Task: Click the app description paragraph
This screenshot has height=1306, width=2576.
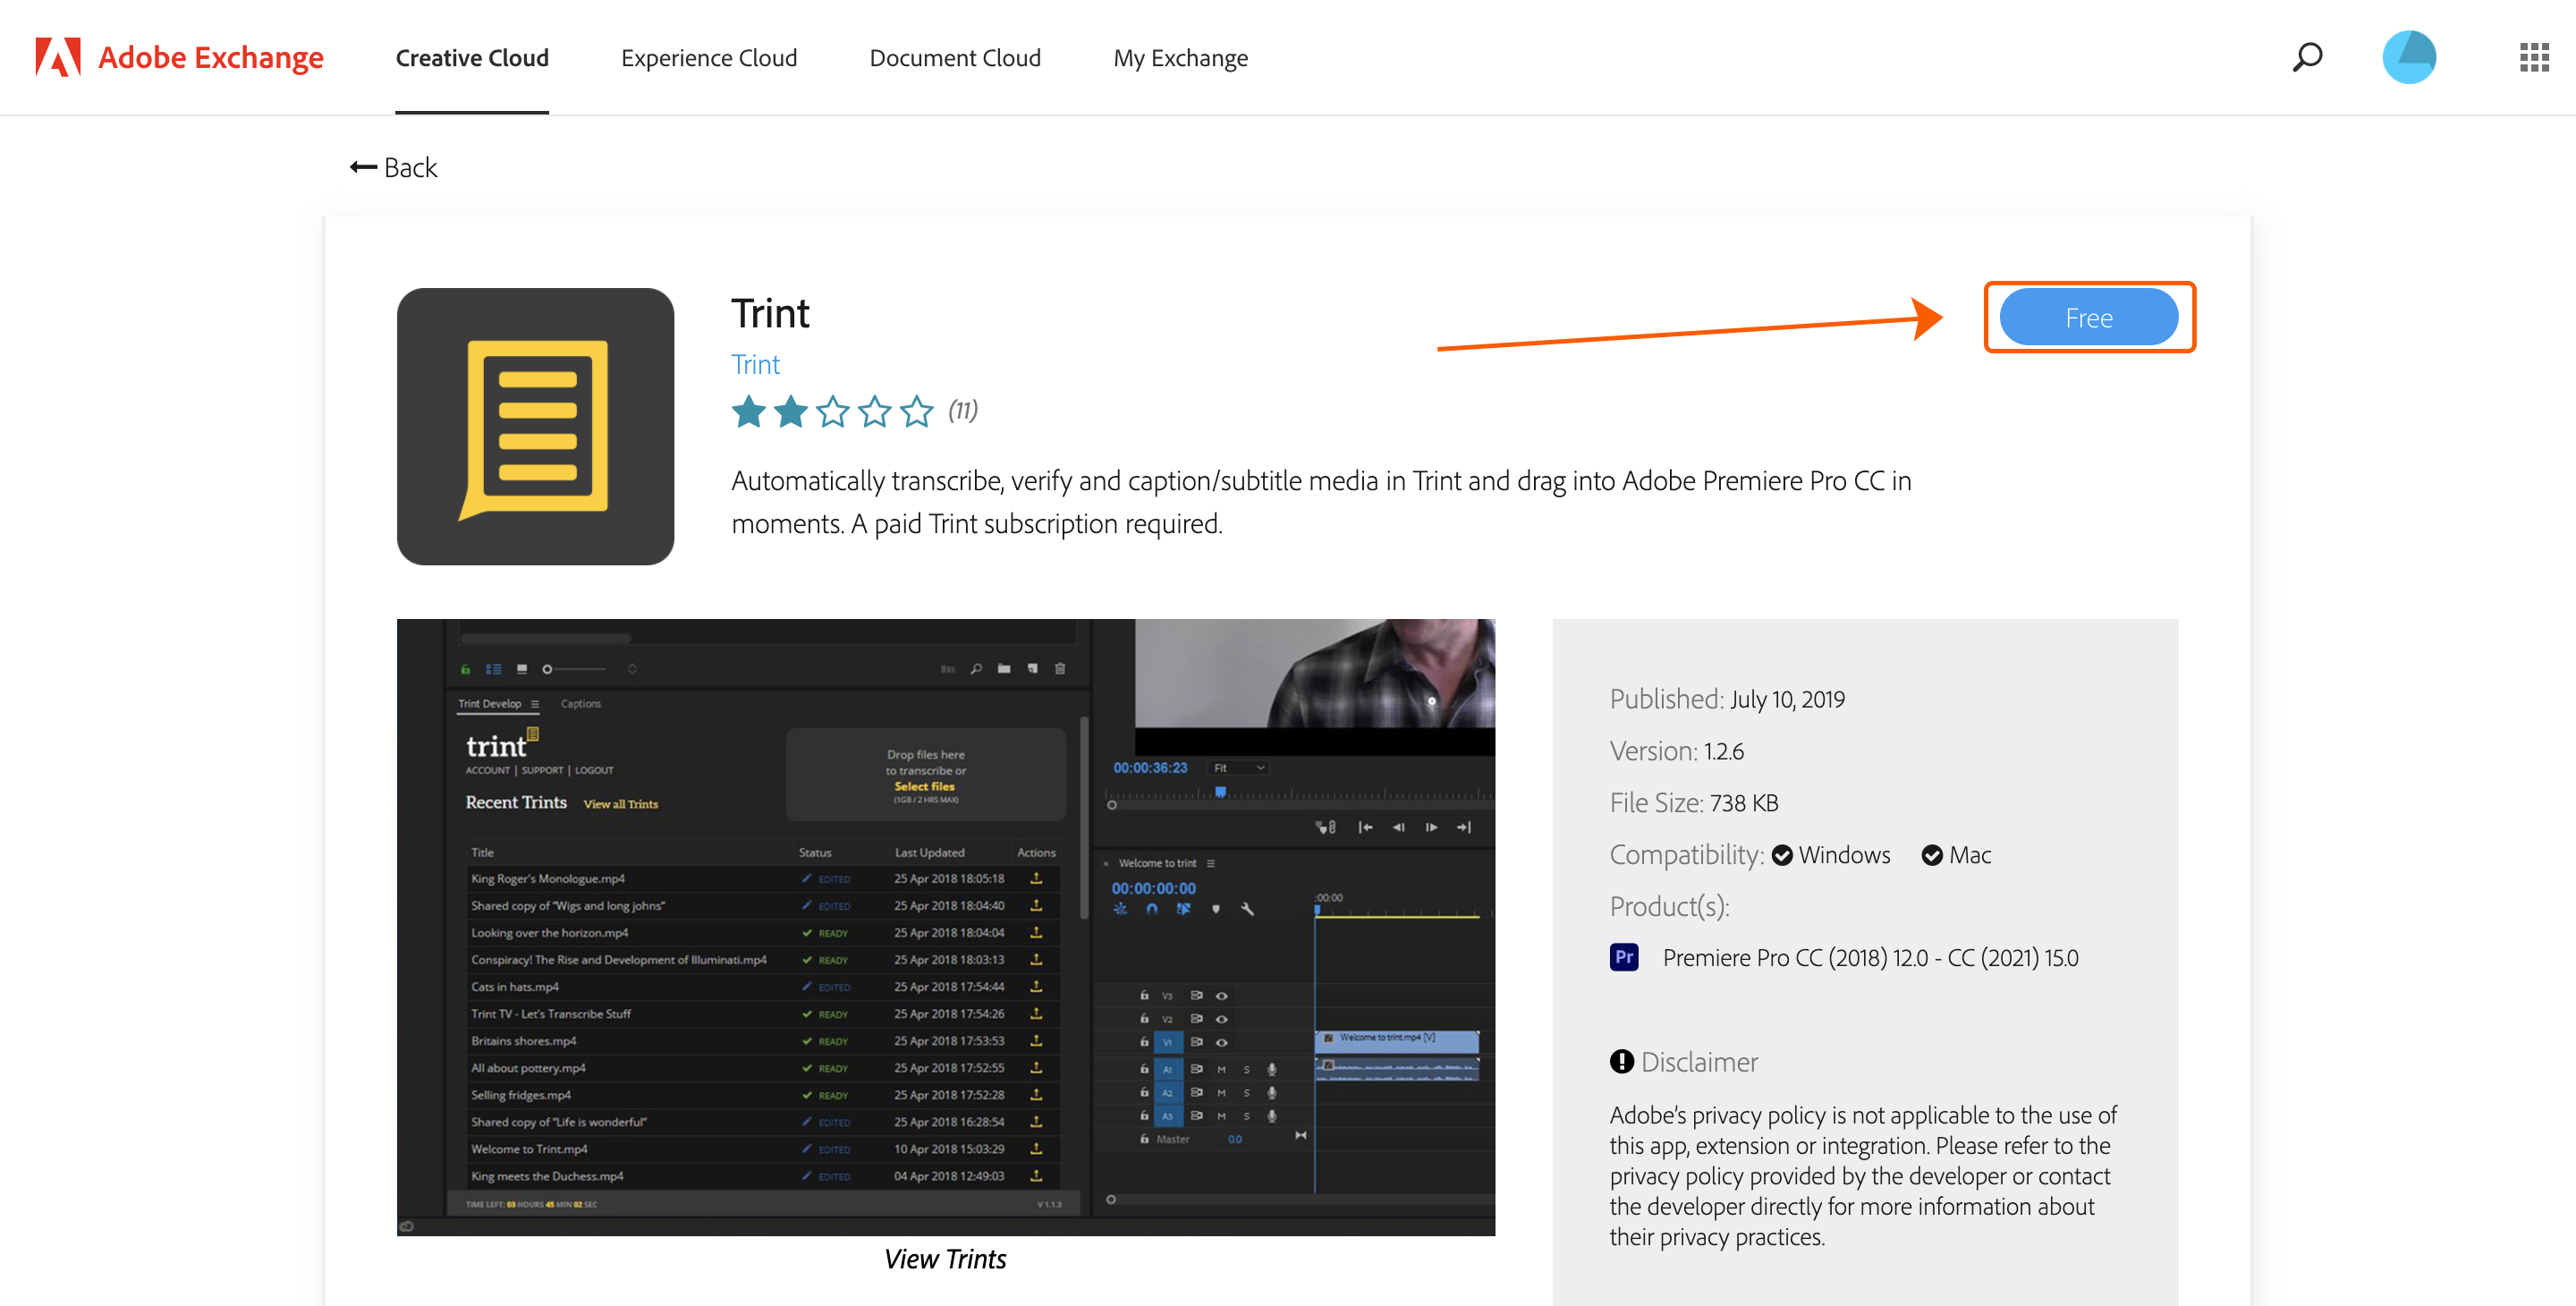Action: [x=1321, y=502]
